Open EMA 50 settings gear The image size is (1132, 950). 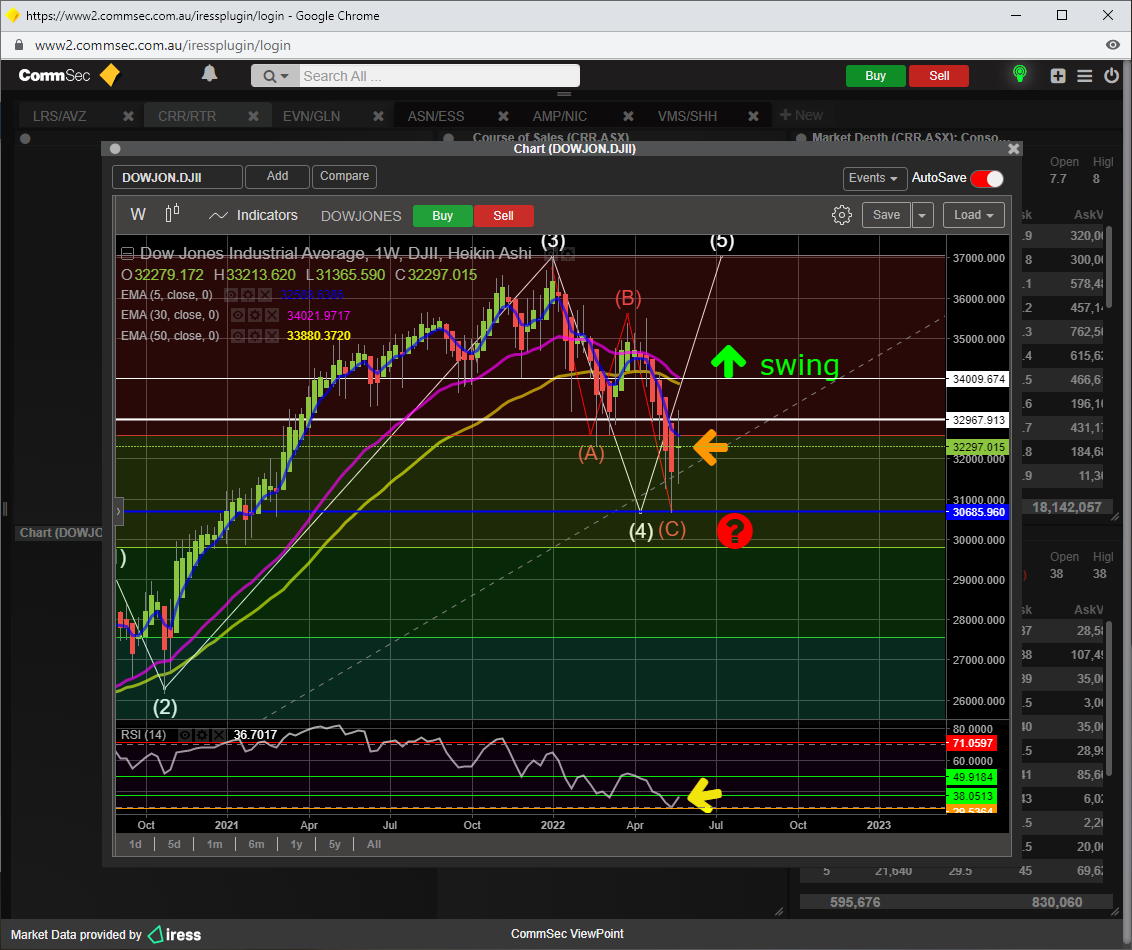254,336
